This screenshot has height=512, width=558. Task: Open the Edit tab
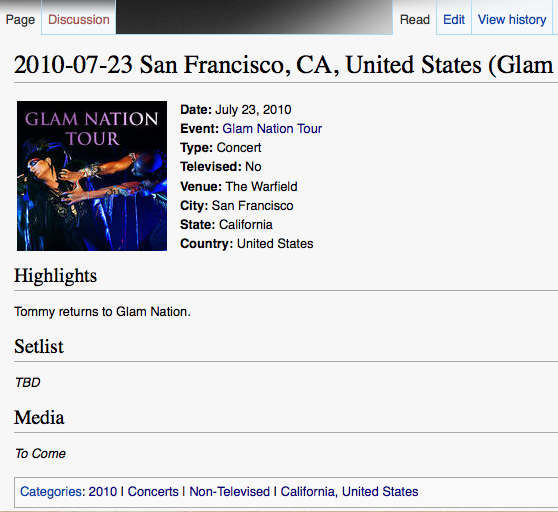pyautogui.click(x=454, y=20)
